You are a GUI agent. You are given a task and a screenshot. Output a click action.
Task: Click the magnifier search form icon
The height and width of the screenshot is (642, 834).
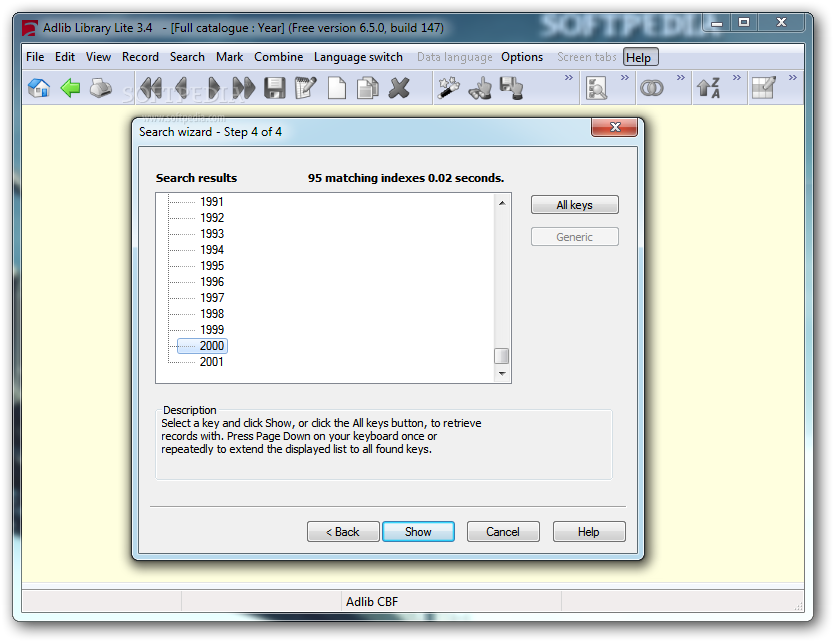coord(596,88)
